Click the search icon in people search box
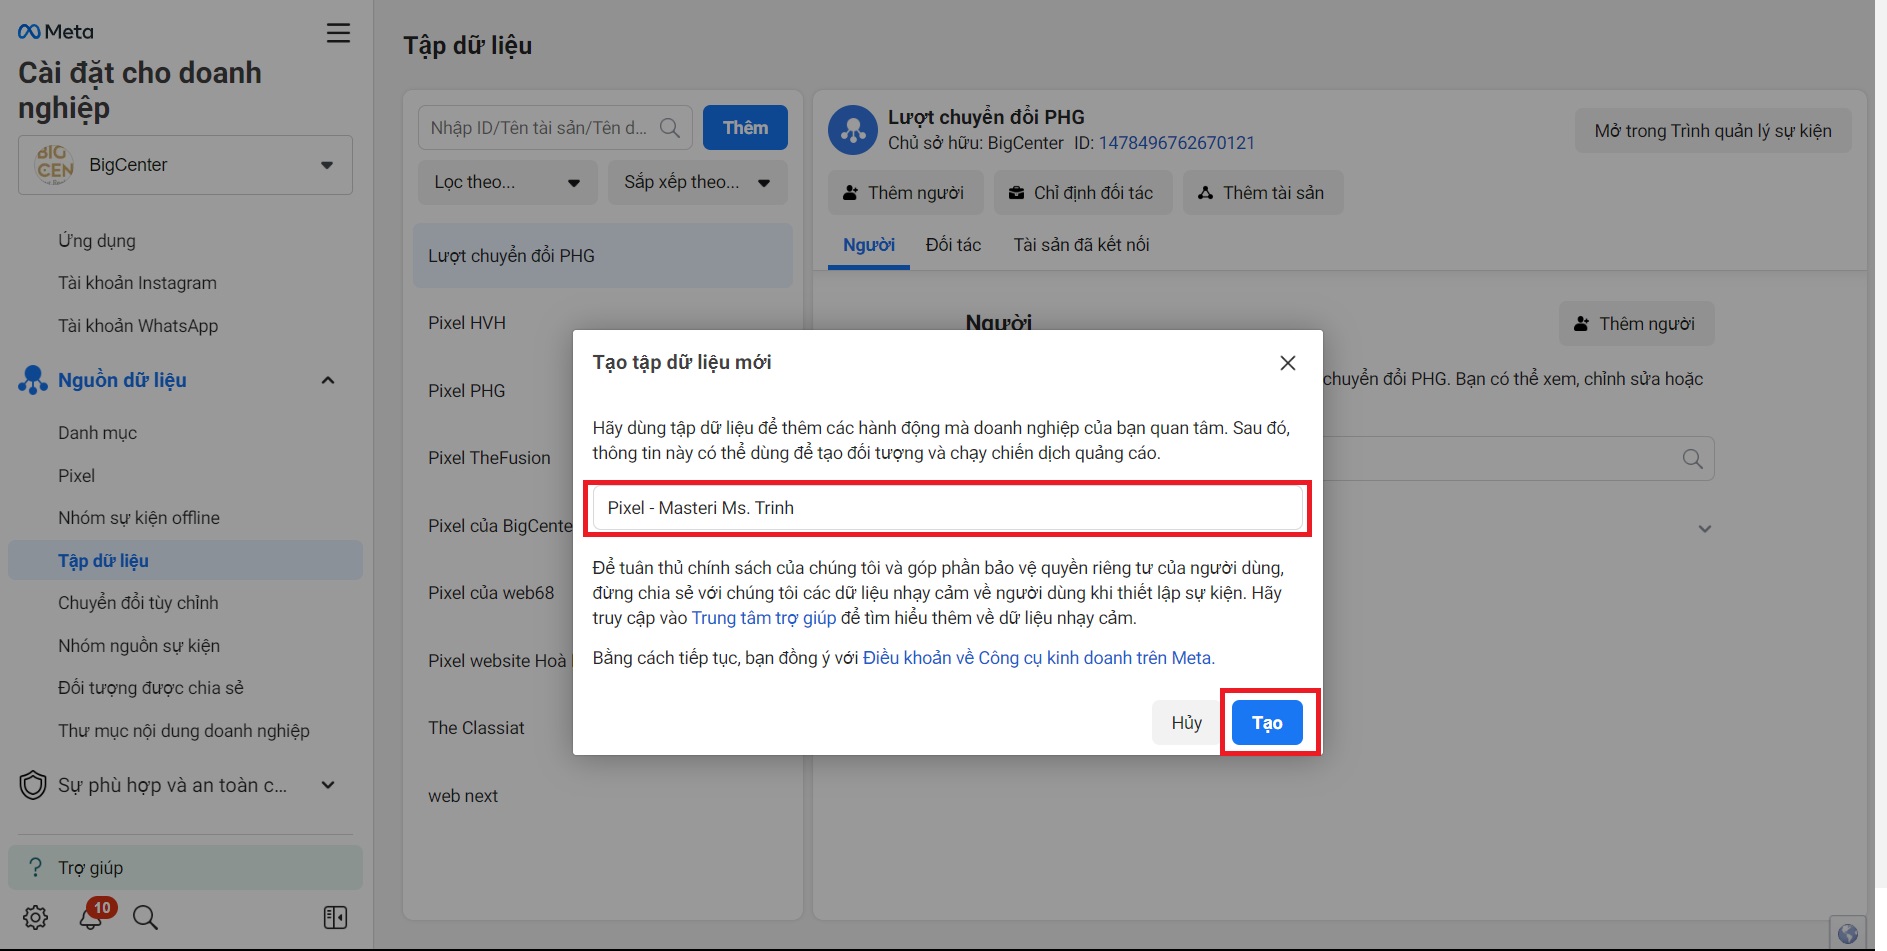Image resolution: width=1887 pixels, height=951 pixels. [x=1693, y=459]
